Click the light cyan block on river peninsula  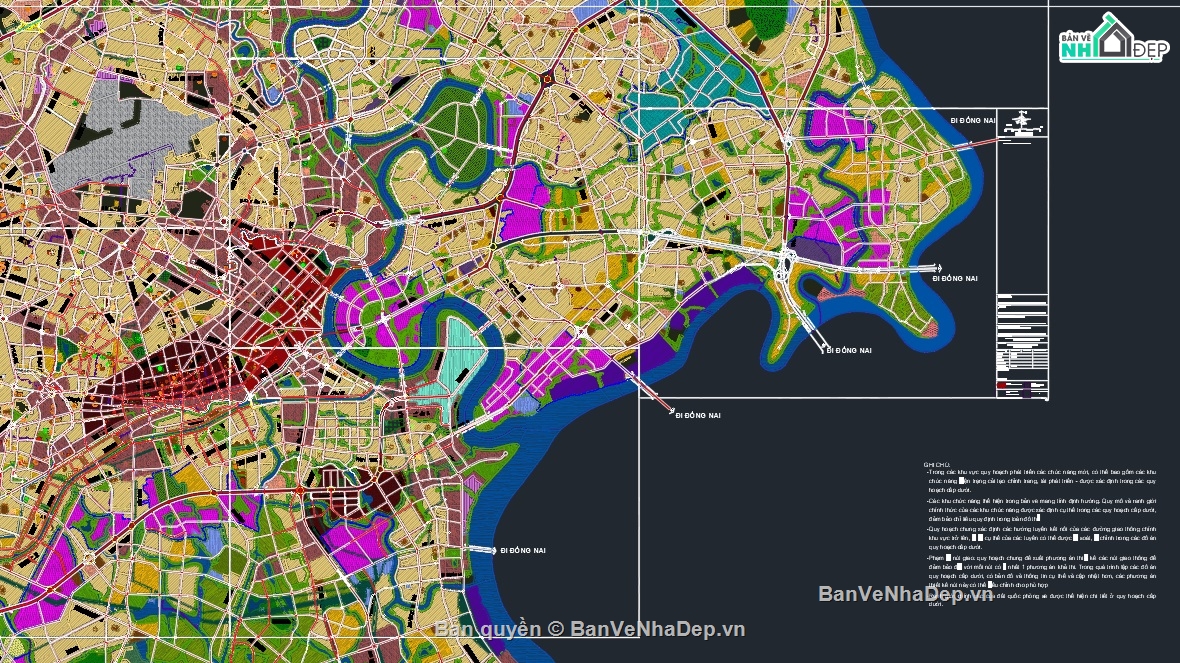pos(462,350)
